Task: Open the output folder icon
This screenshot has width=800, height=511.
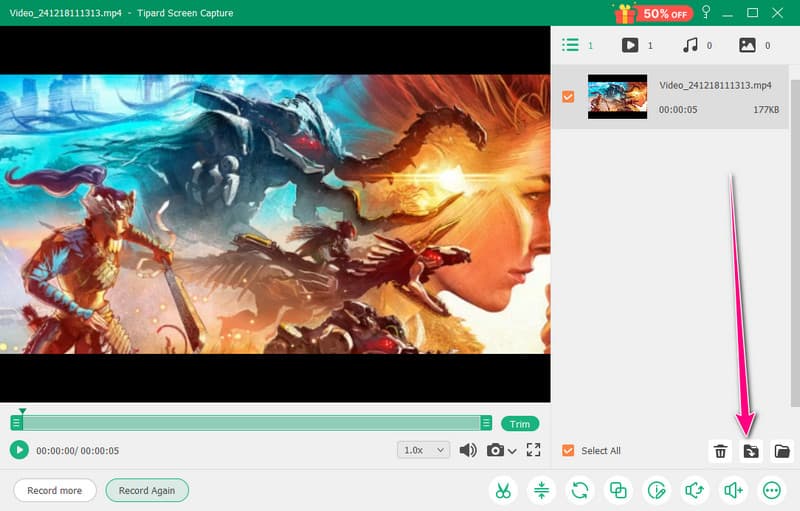Action: click(782, 451)
